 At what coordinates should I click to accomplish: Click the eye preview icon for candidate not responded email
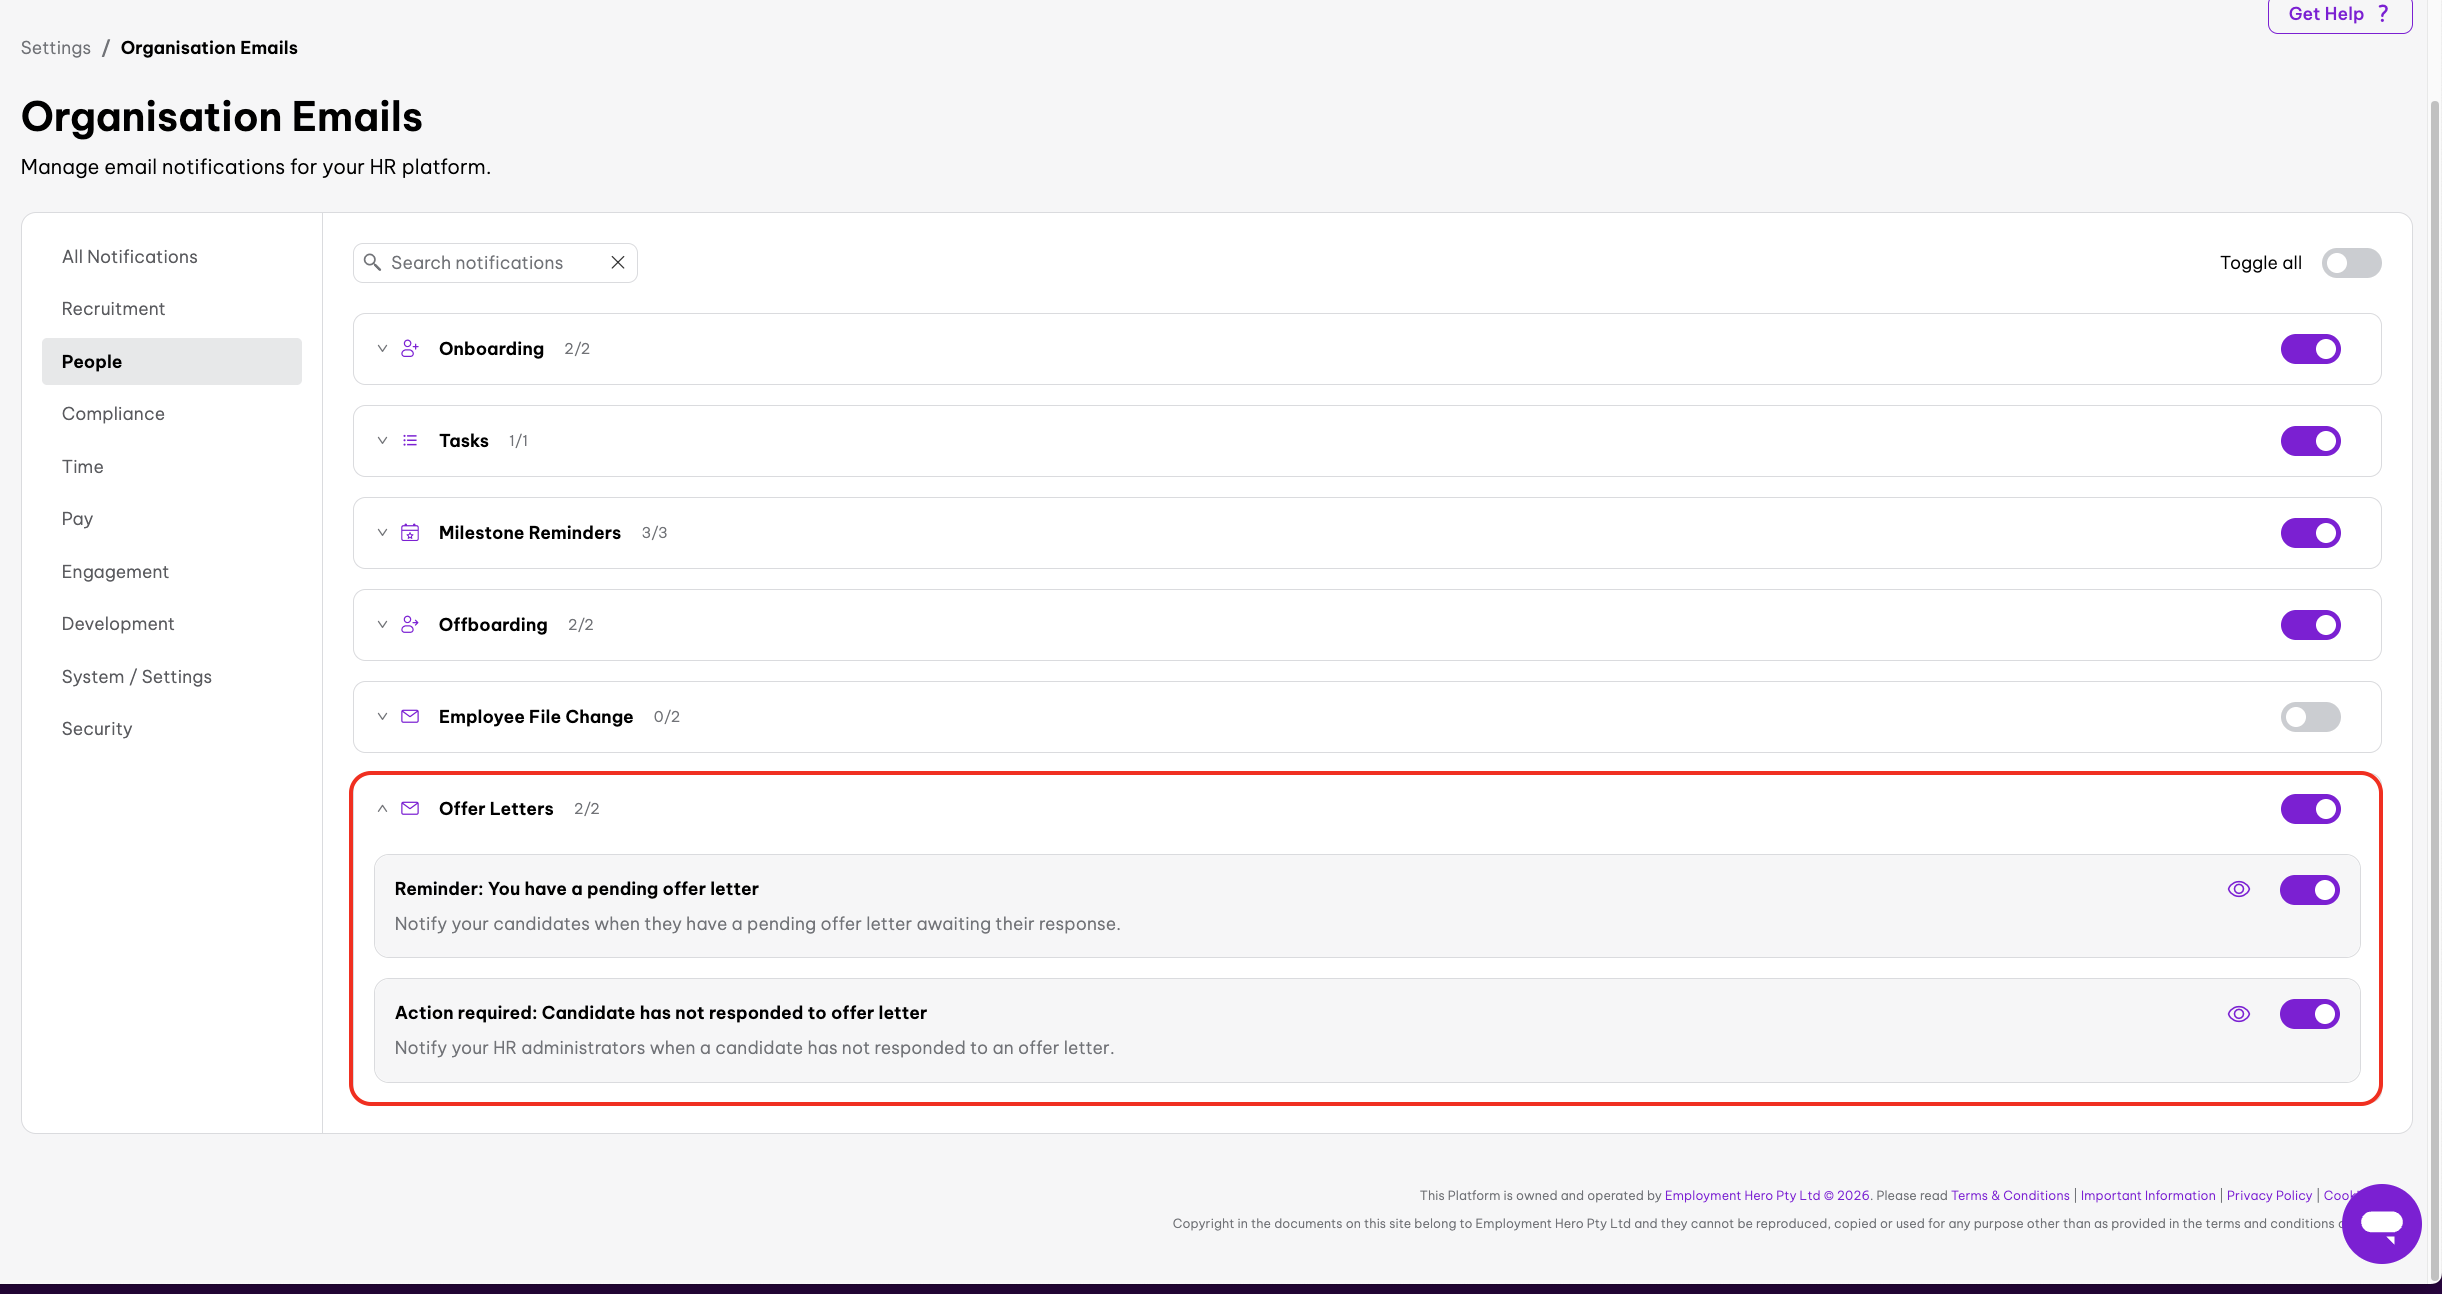coord(2239,1013)
